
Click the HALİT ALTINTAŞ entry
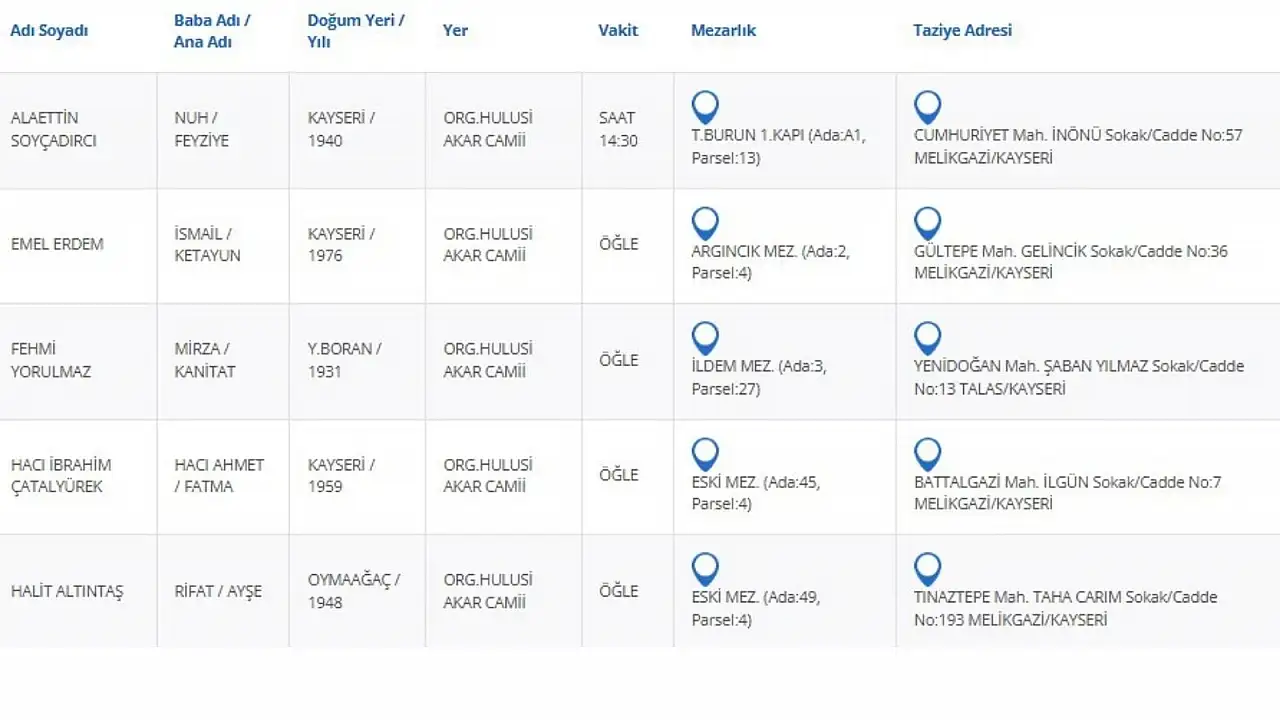tap(66, 591)
